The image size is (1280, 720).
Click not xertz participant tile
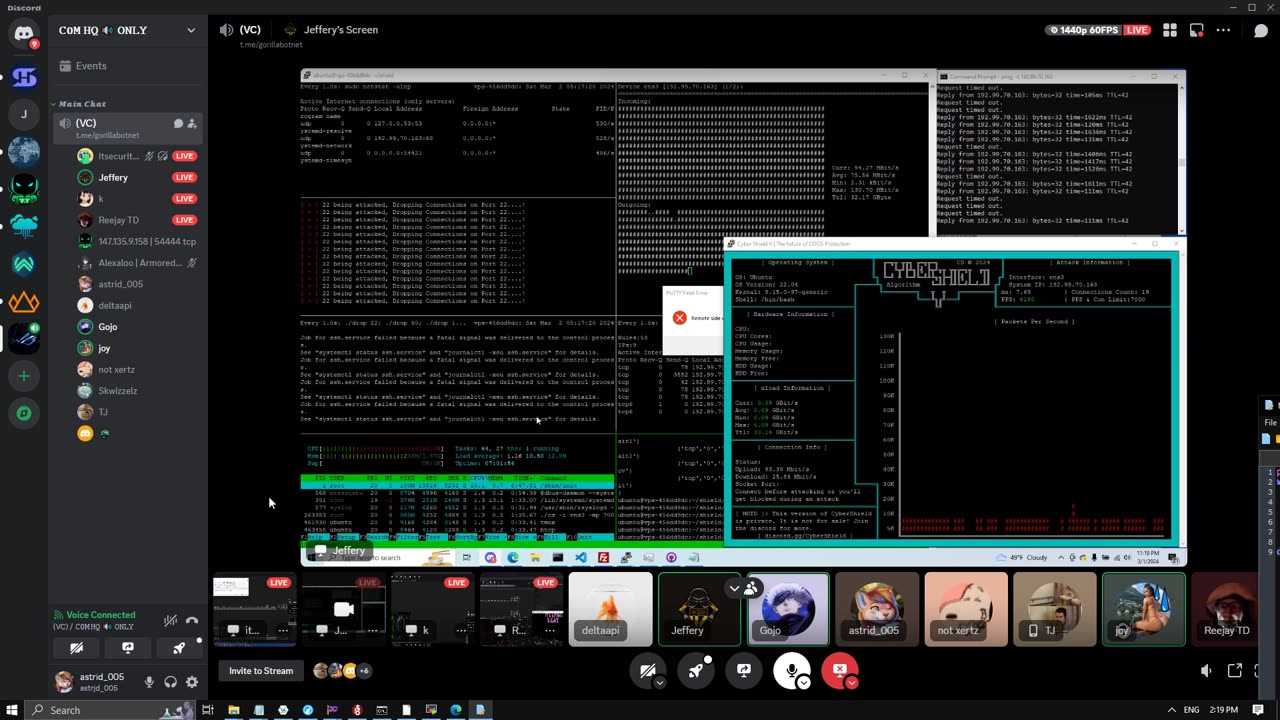click(966, 608)
